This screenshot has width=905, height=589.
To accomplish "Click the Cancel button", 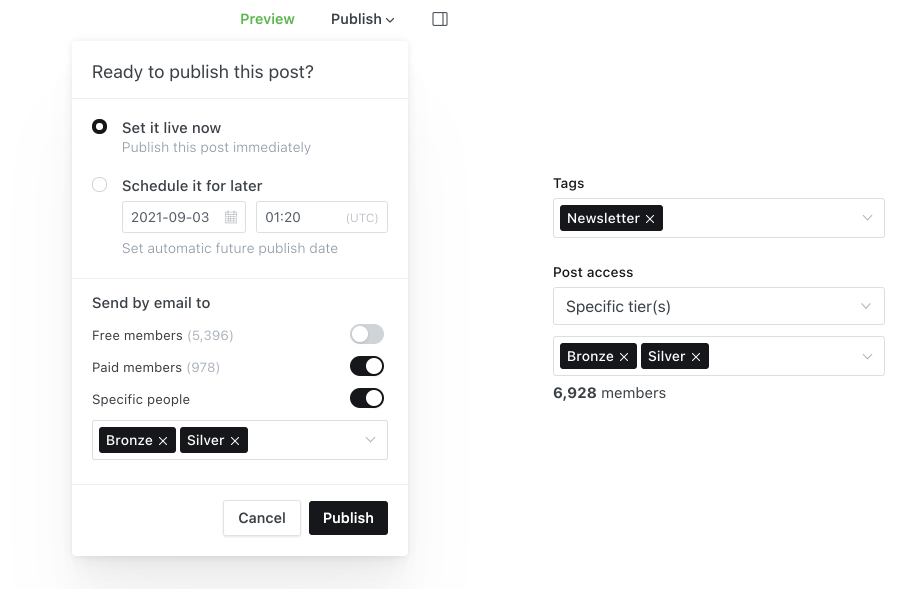I will pos(262,518).
